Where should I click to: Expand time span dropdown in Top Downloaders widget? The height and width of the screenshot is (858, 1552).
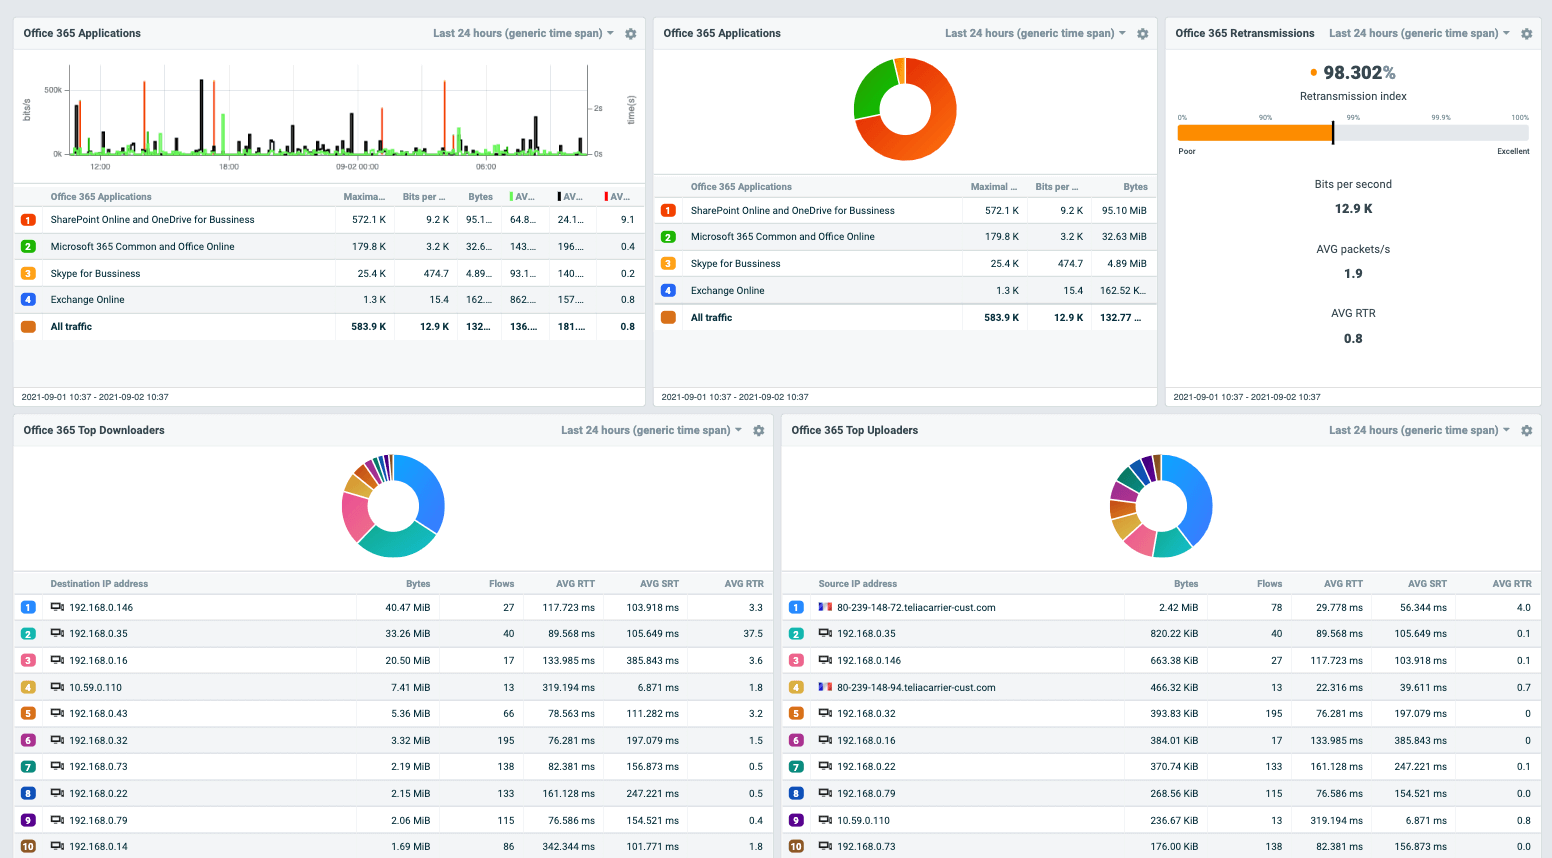point(651,431)
